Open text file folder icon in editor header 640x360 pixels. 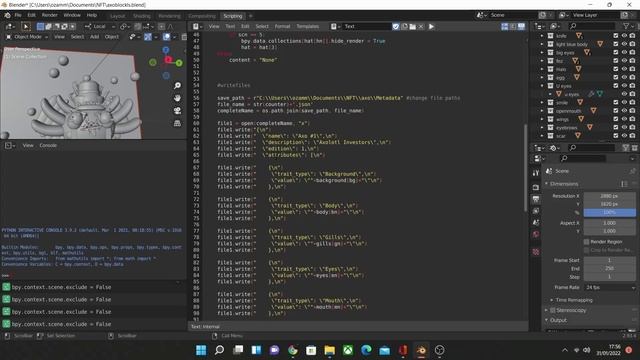point(413,27)
